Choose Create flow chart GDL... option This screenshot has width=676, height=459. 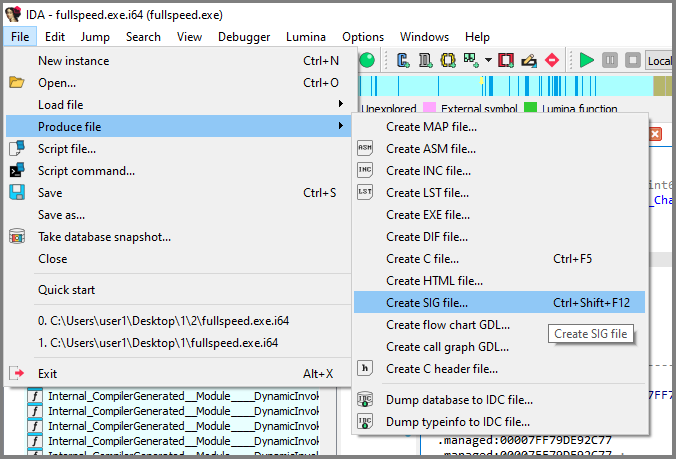pos(499,325)
